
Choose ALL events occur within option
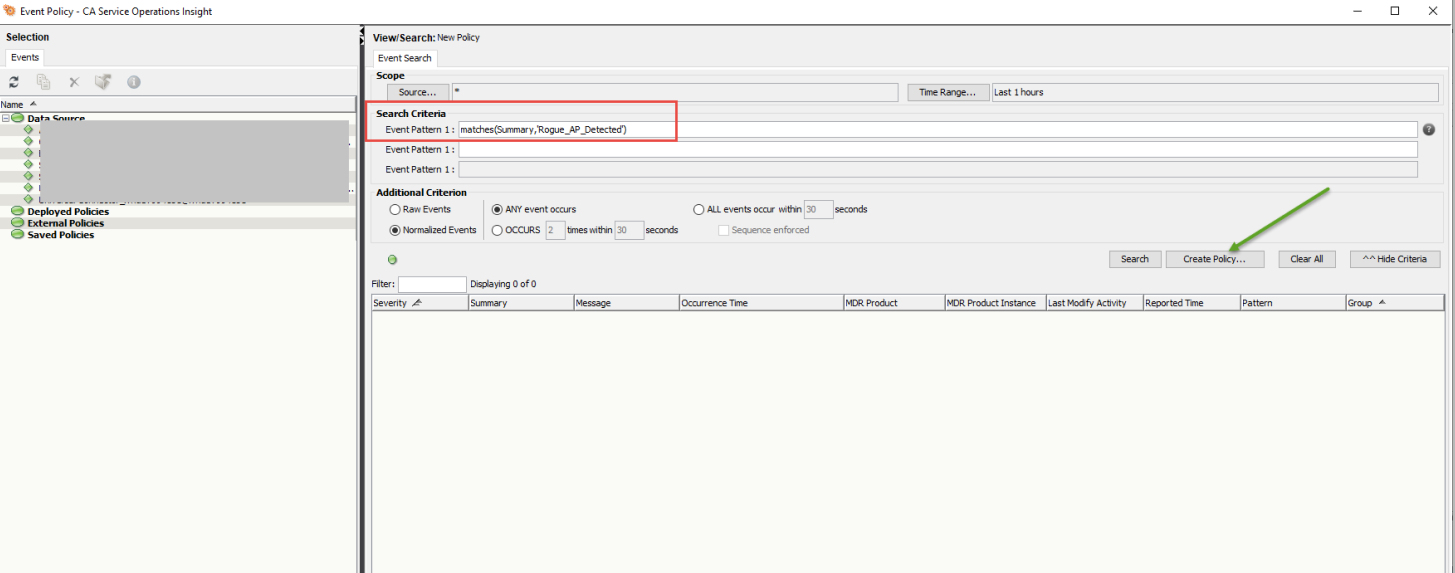tap(699, 210)
